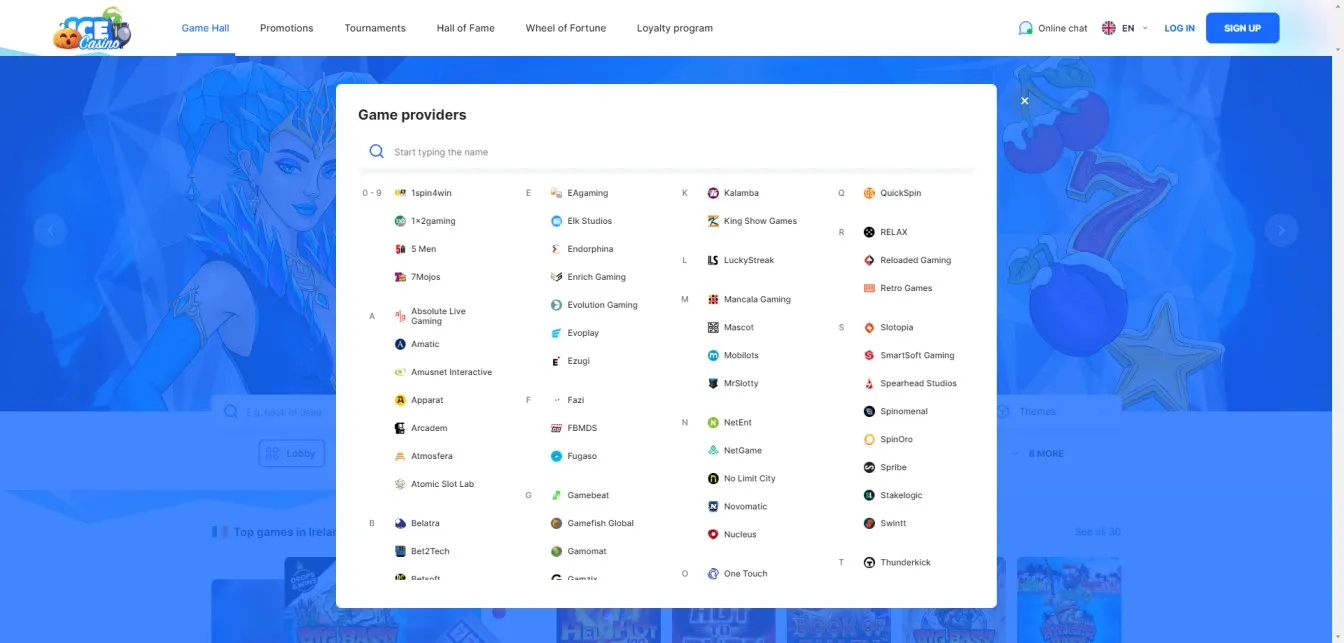
Task: Click the Fugaso provider icon
Action: (x=557, y=456)
